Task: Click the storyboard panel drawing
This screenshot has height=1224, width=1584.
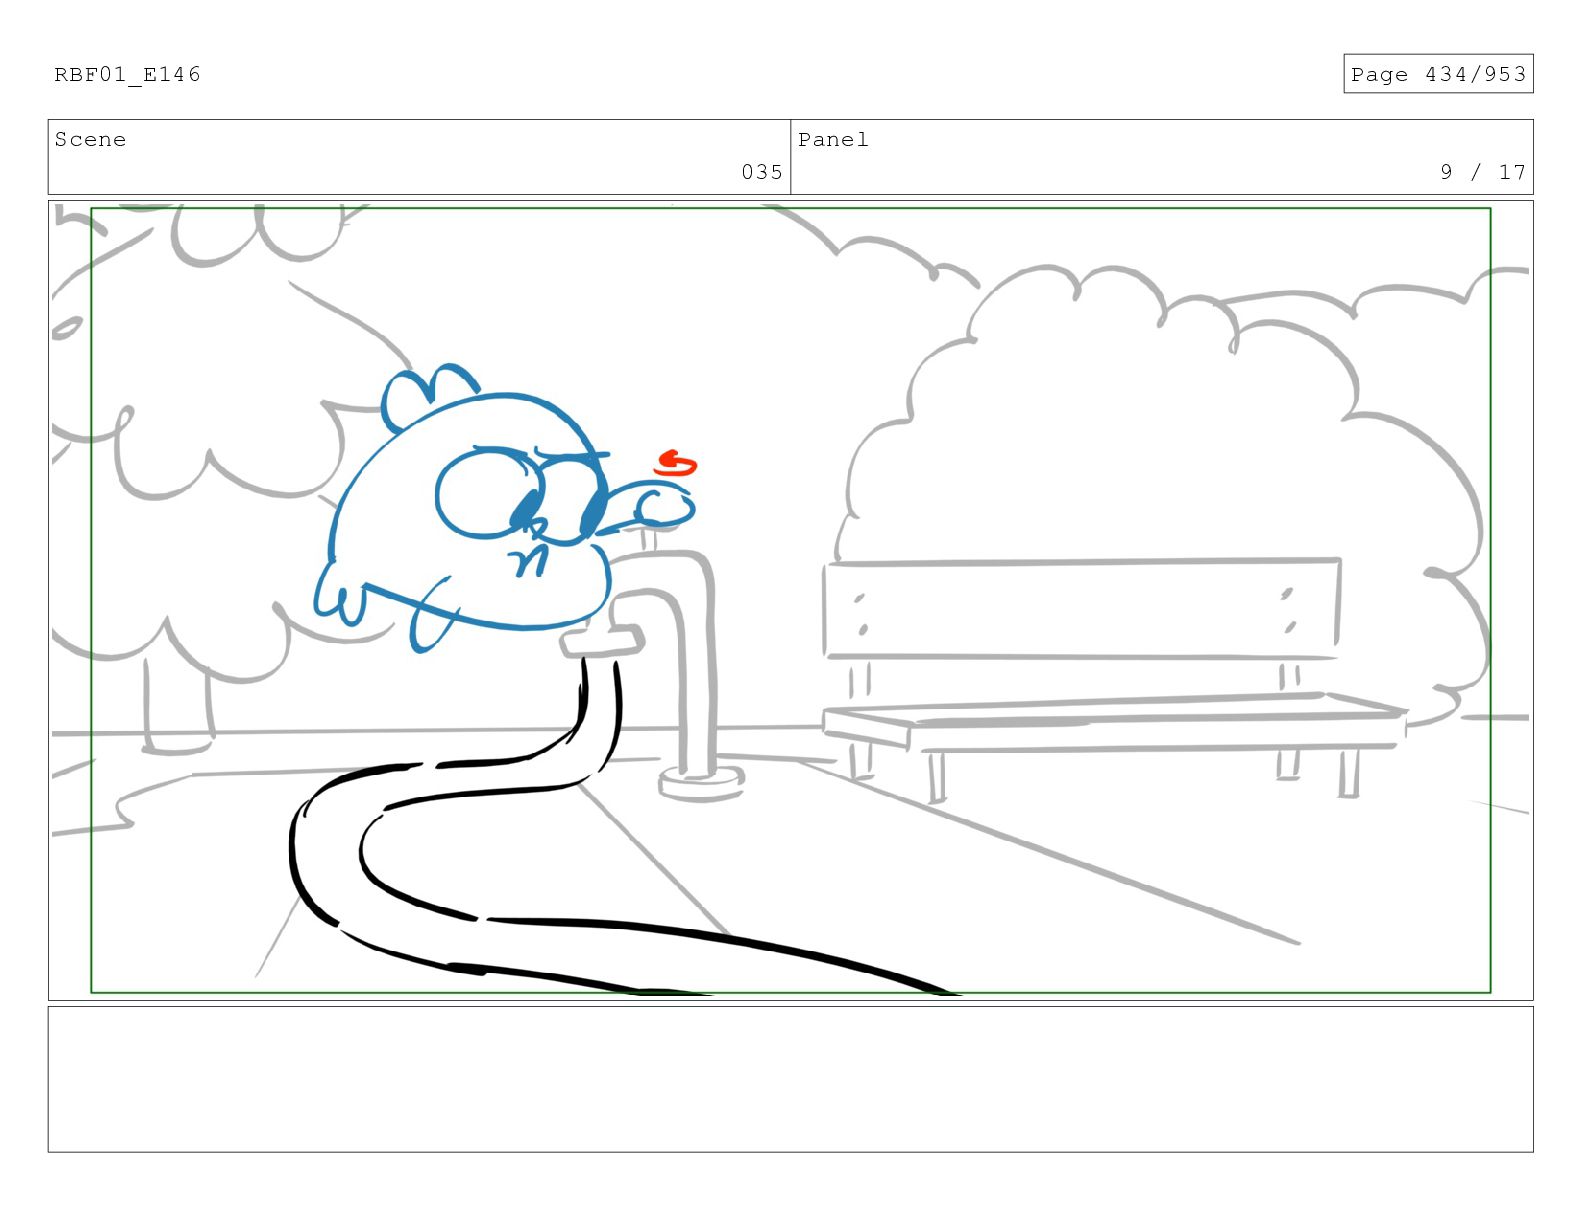Action: (x=790, y=600)
